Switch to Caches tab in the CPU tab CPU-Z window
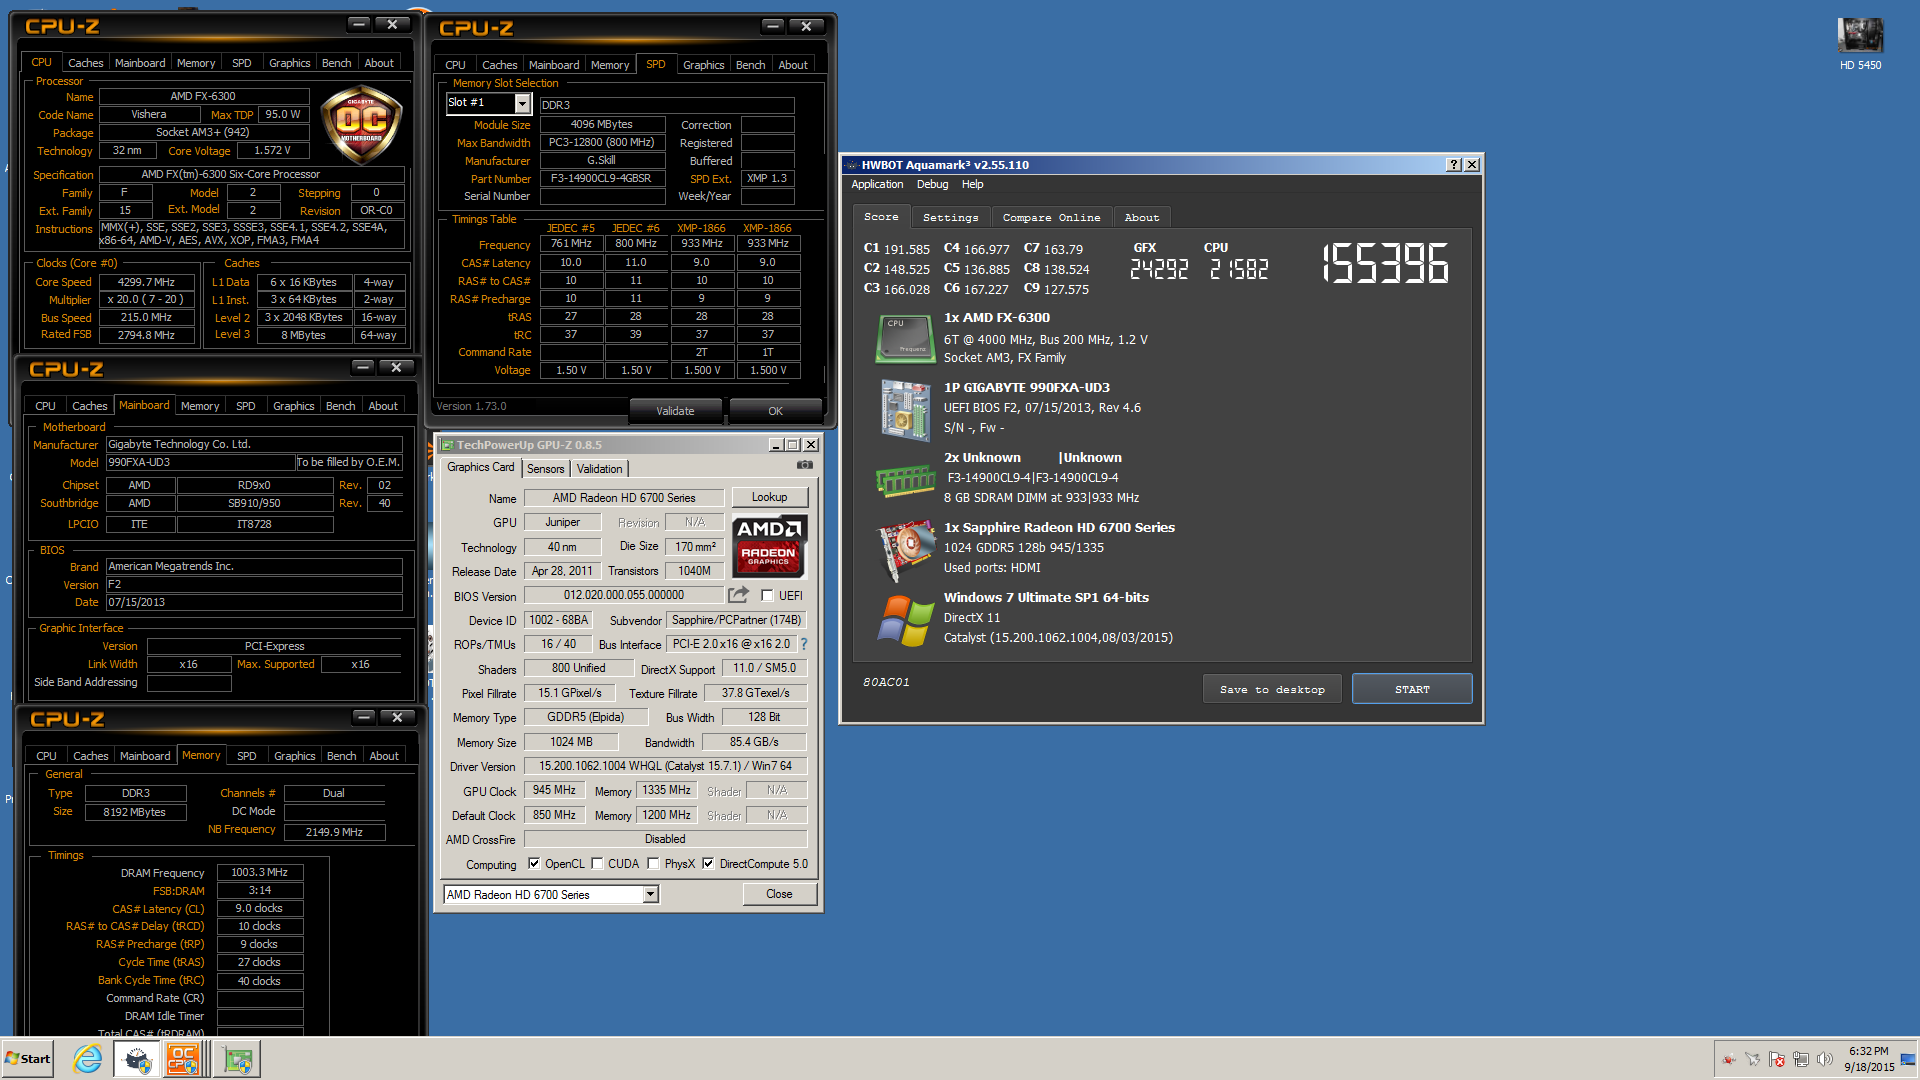Screen dimensions: 1920x1080 (x=86, y=63)
